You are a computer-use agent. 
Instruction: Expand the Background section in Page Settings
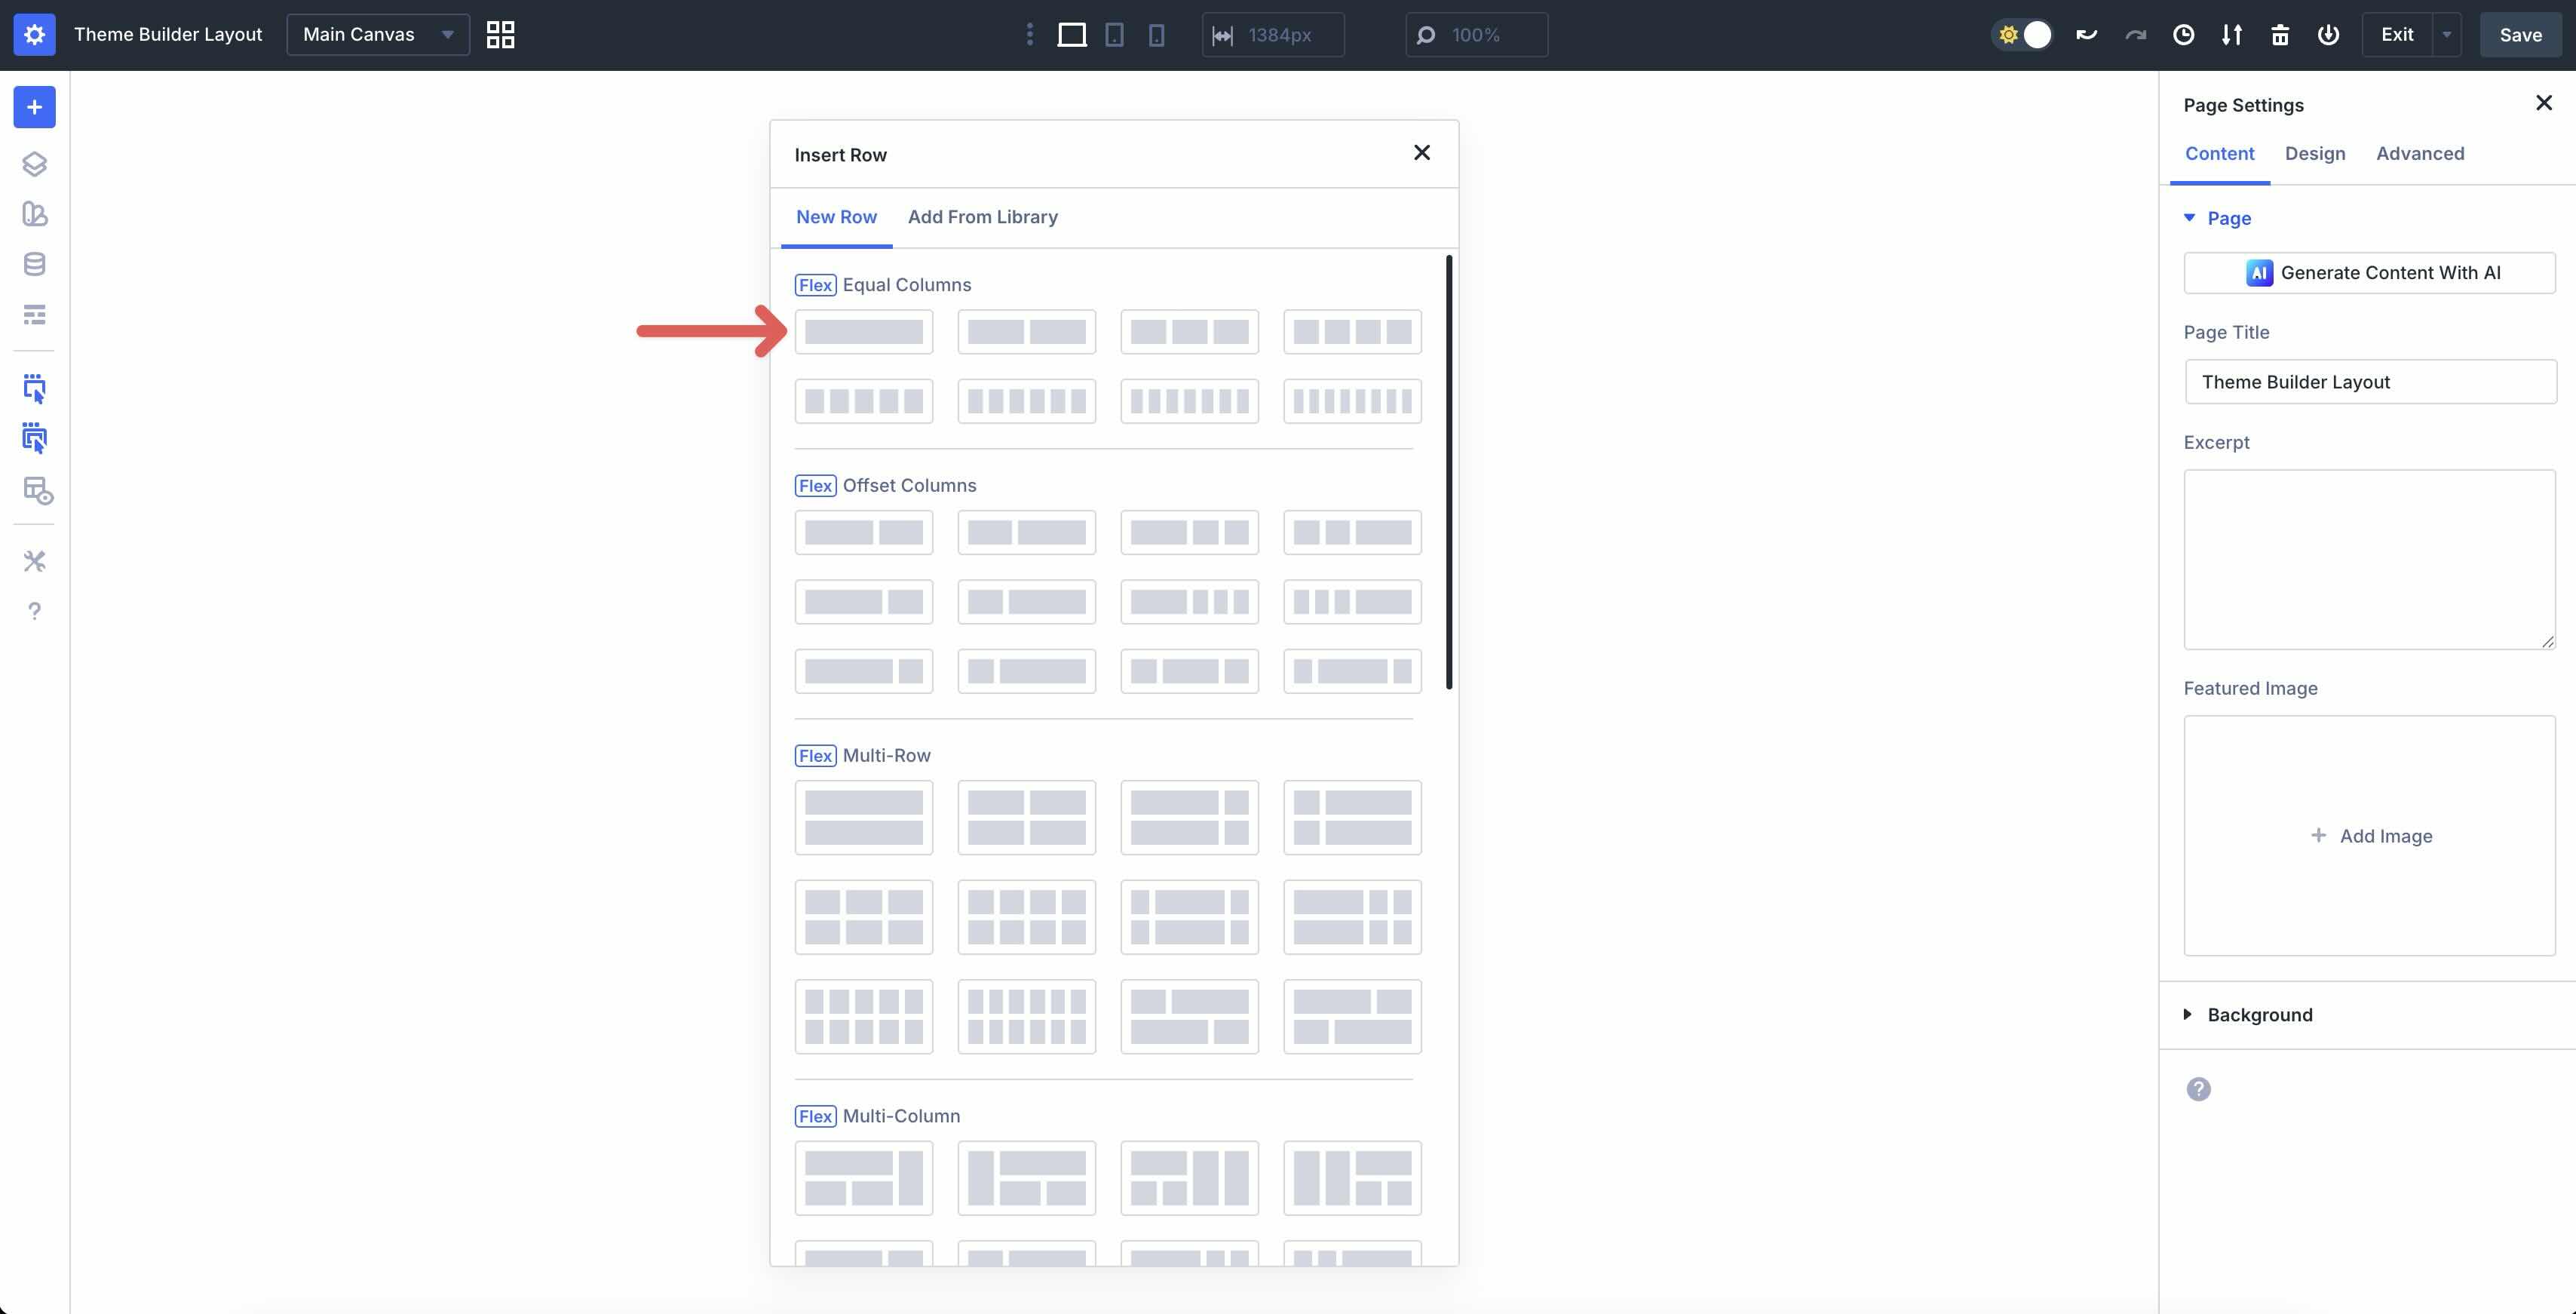[2259, 1015]
